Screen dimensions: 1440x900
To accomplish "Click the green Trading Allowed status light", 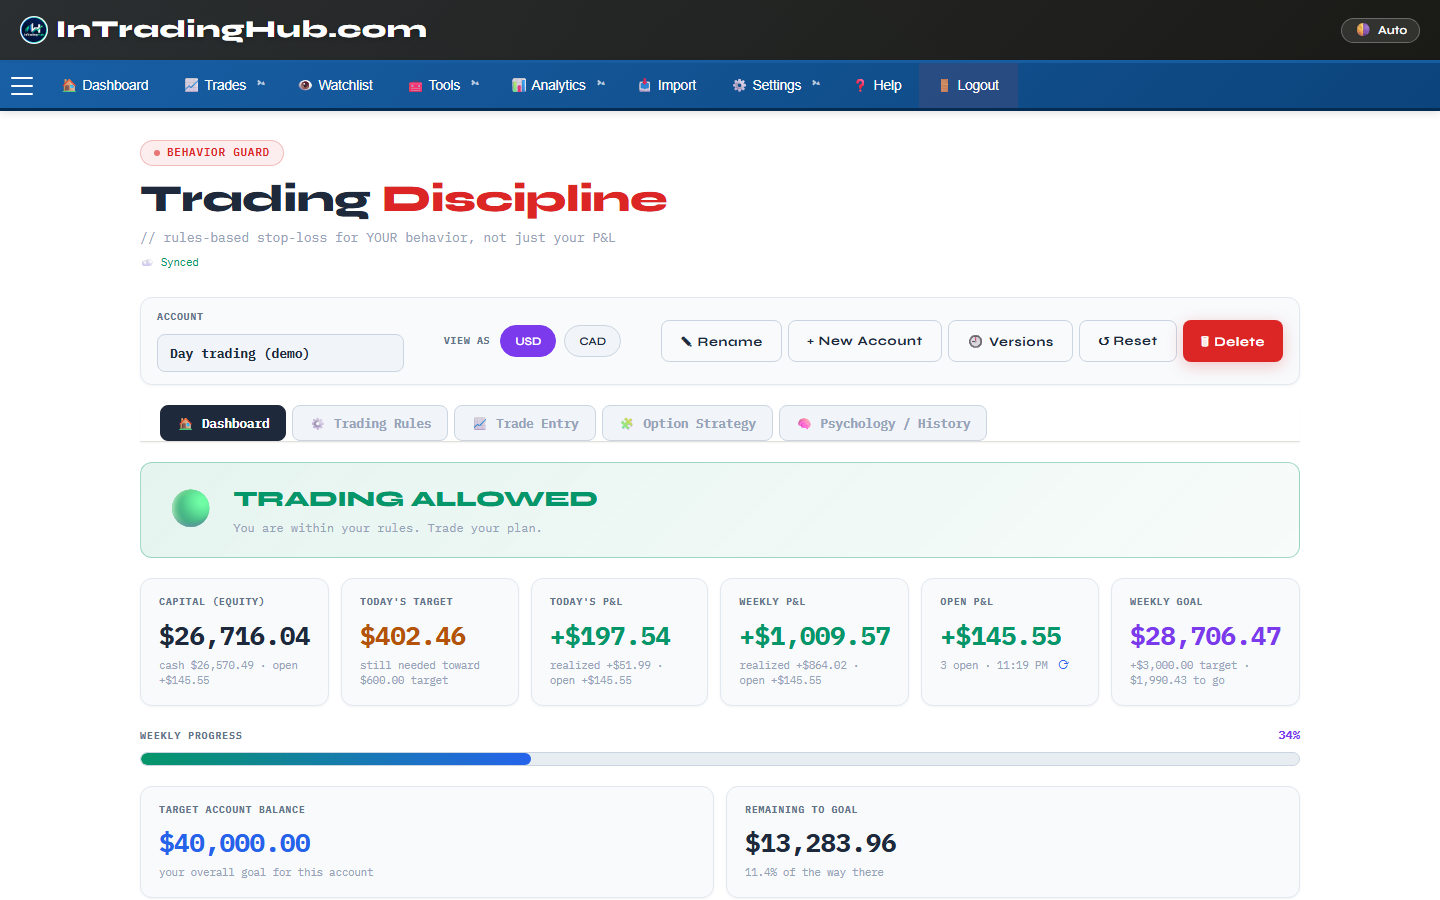I will [x=191, y=508].
